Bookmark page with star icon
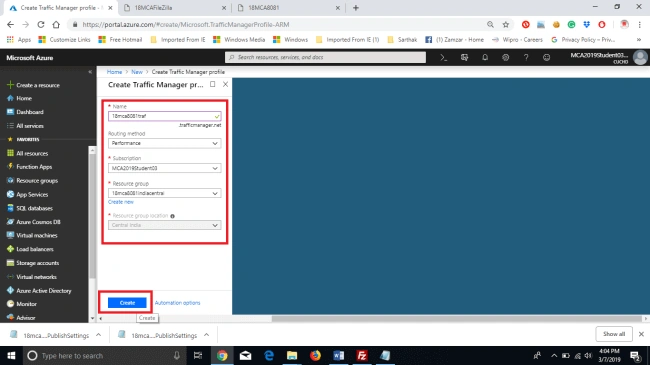 [506, 24]
